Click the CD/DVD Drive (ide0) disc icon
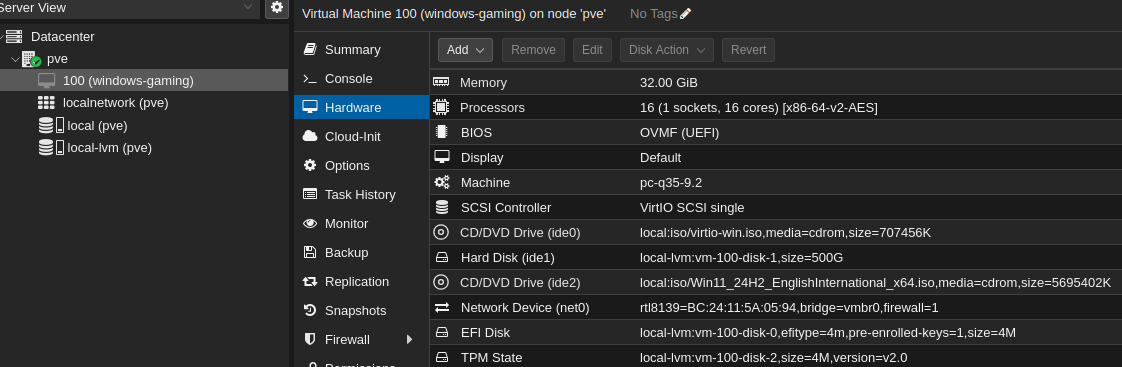 coord(441,233)
